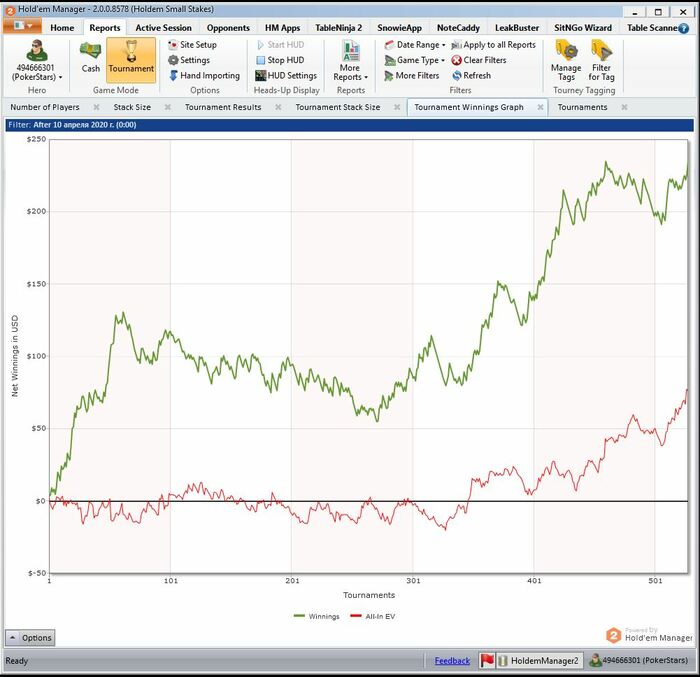700x677 pixels.
Task: Clear Filters with red X icon
Action: 479,60
